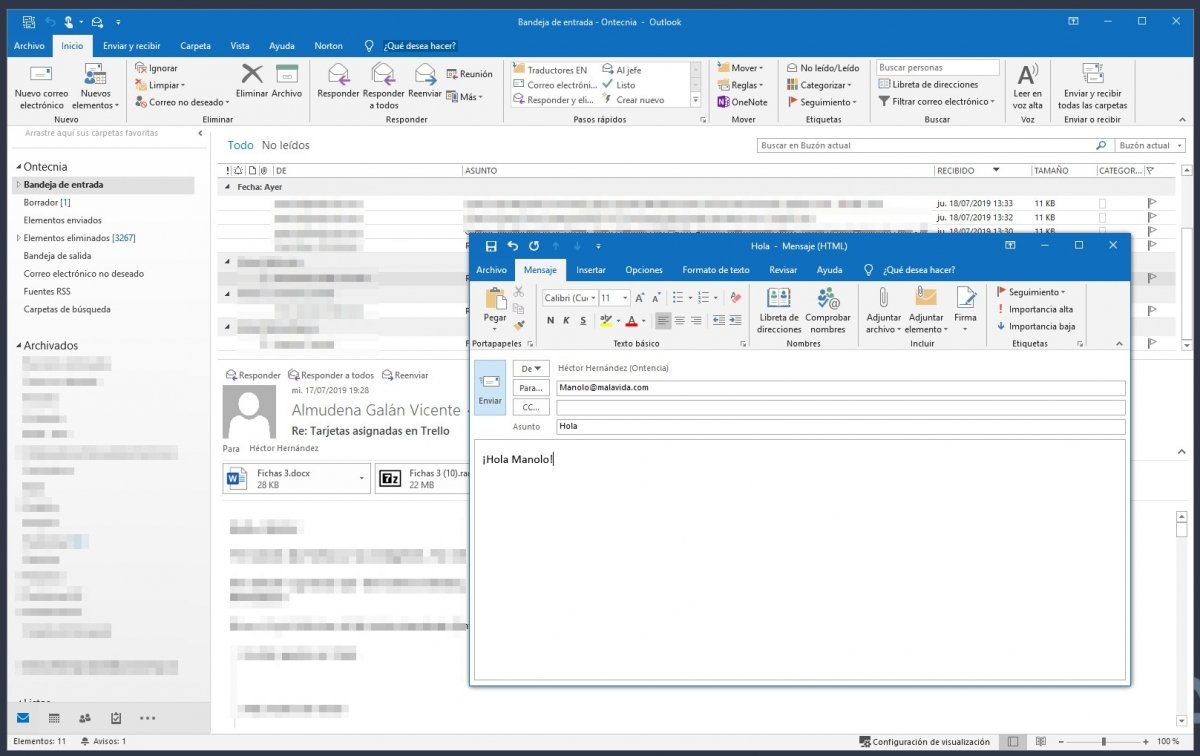
Task: Select right text alignment in message window
Action: (x=696, y=320)
